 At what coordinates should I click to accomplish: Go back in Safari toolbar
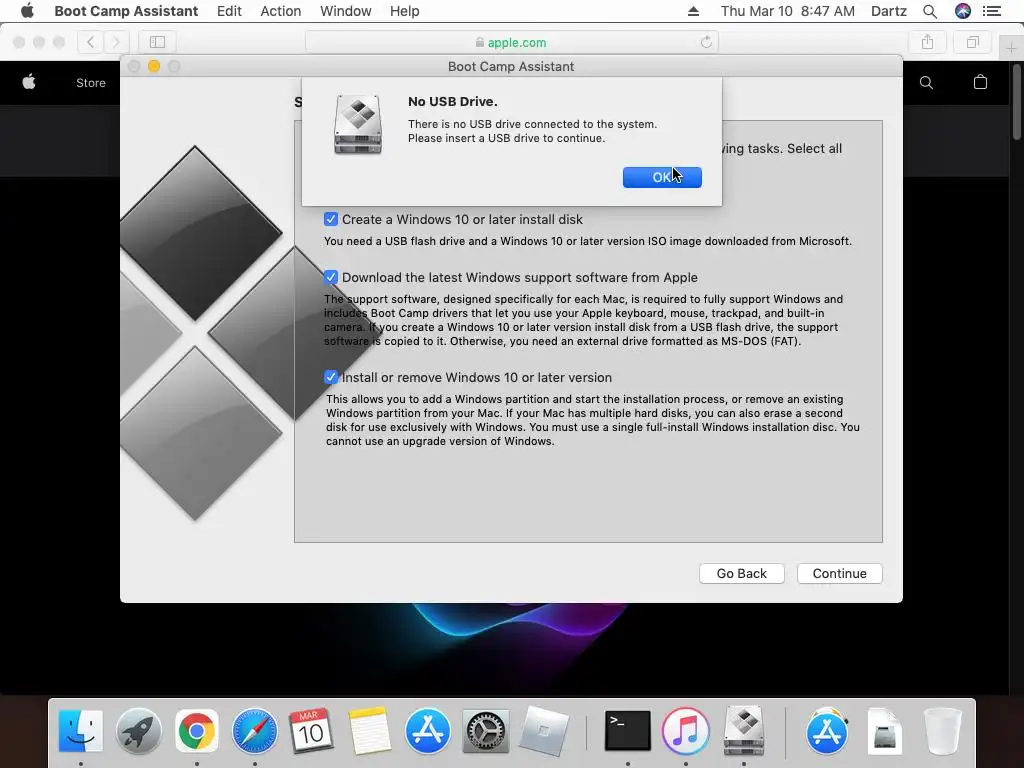(91, 42)
